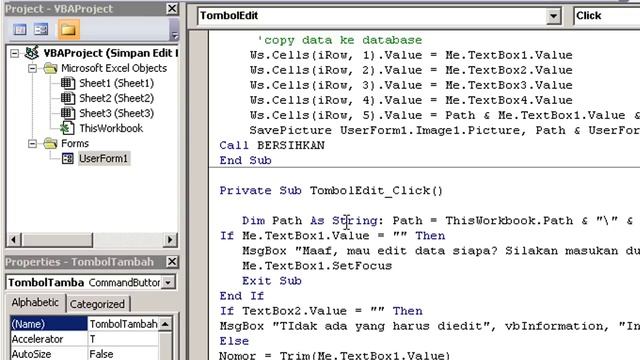Switch to the Categorized tab

tap(97, 304)
